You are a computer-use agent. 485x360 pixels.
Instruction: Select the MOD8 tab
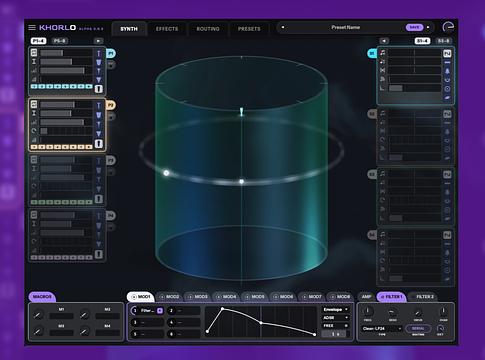pos(340,296)
